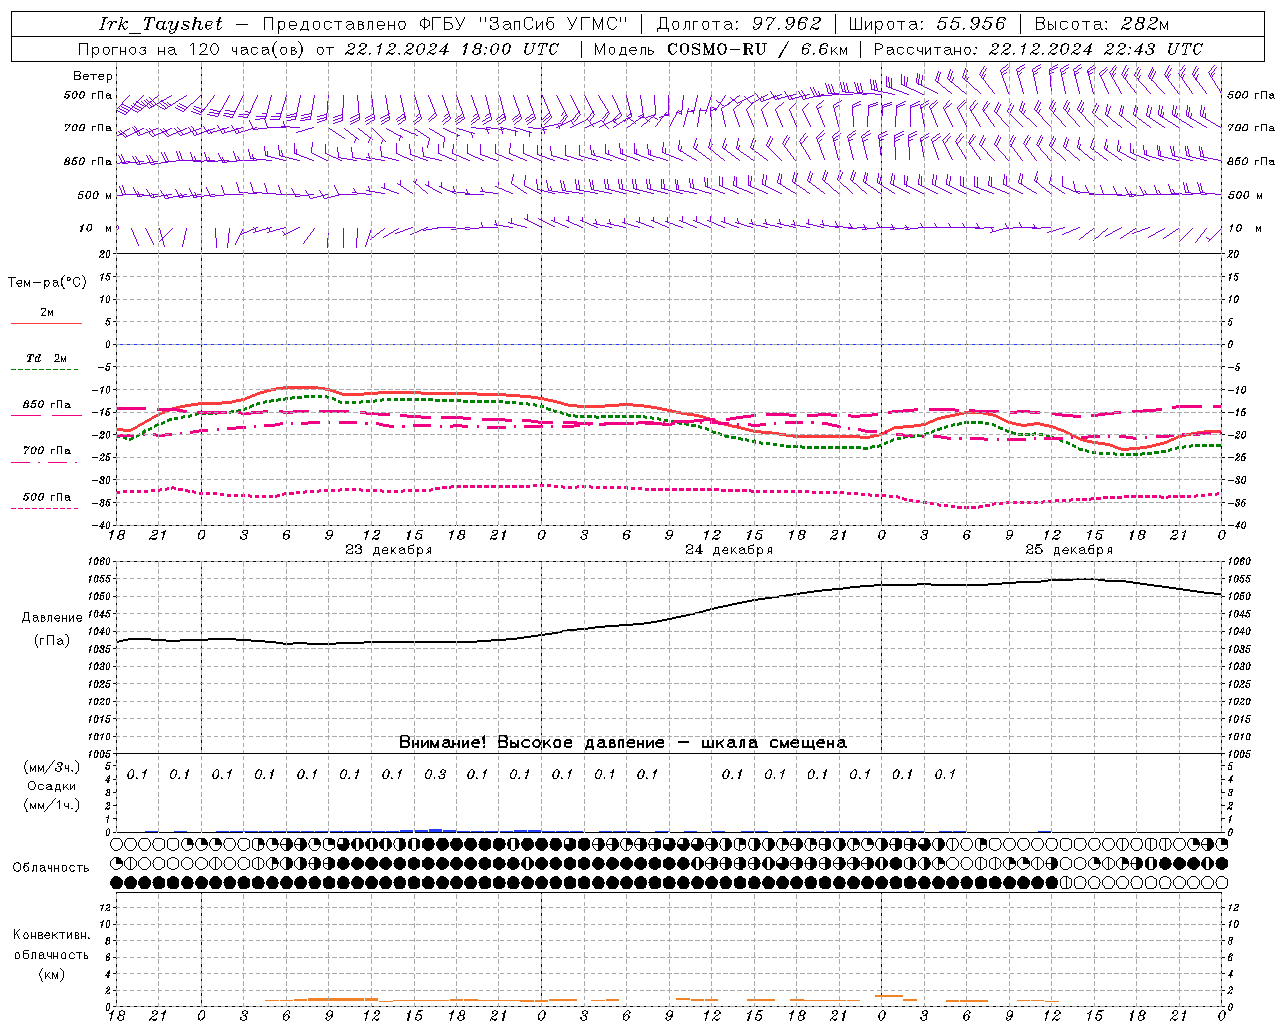Click the 'Тем-ра(°C)' temperature label
1280x1024 pixels.
(47, 283)
